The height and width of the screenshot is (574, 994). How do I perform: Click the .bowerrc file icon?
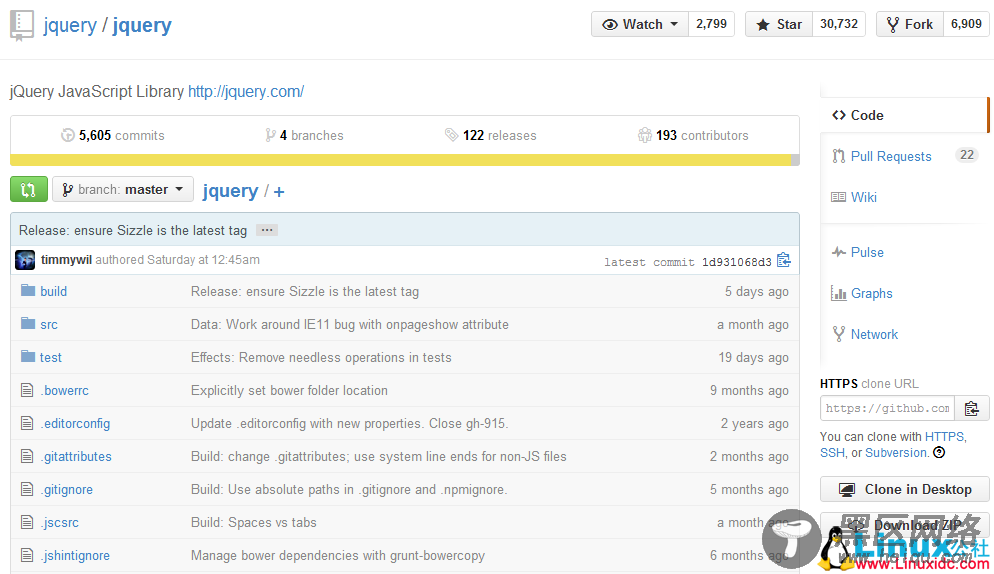[x=27, y=390]
